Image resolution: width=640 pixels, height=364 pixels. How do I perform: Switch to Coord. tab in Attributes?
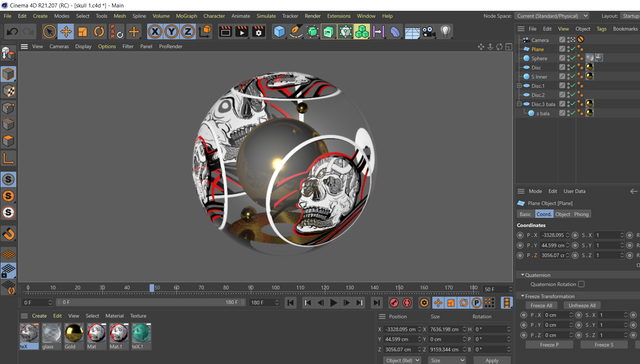click(544, 214)
